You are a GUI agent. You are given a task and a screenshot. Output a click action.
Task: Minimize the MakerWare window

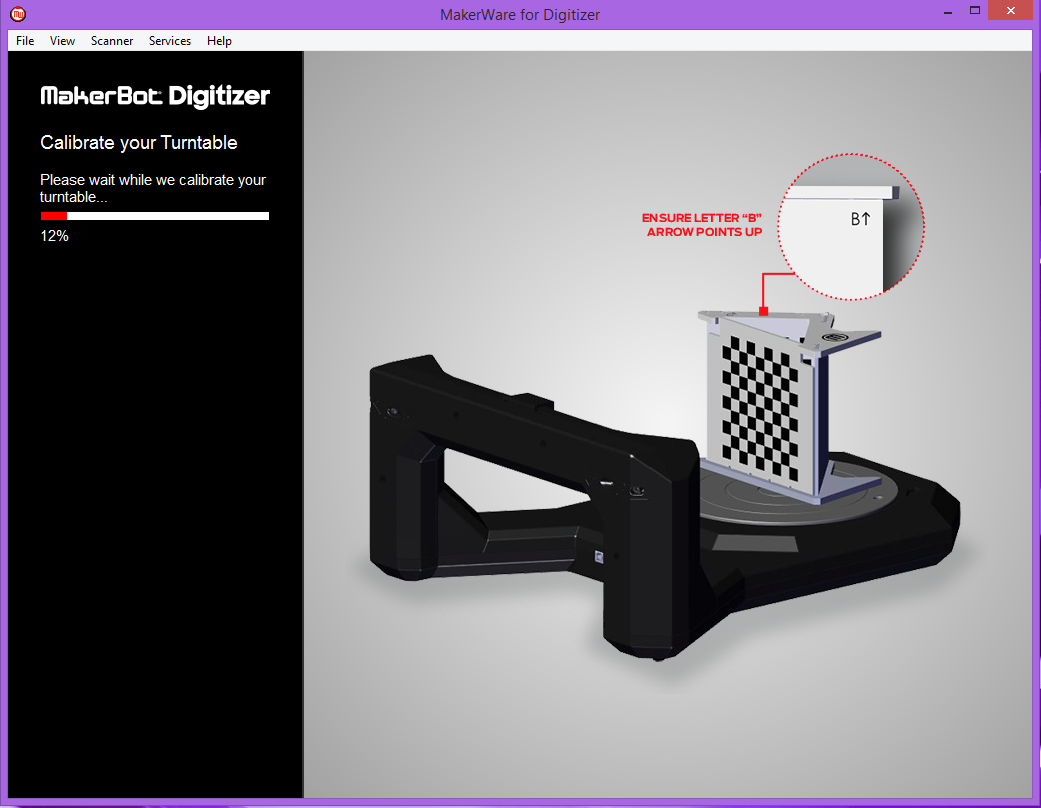point(948,11)
